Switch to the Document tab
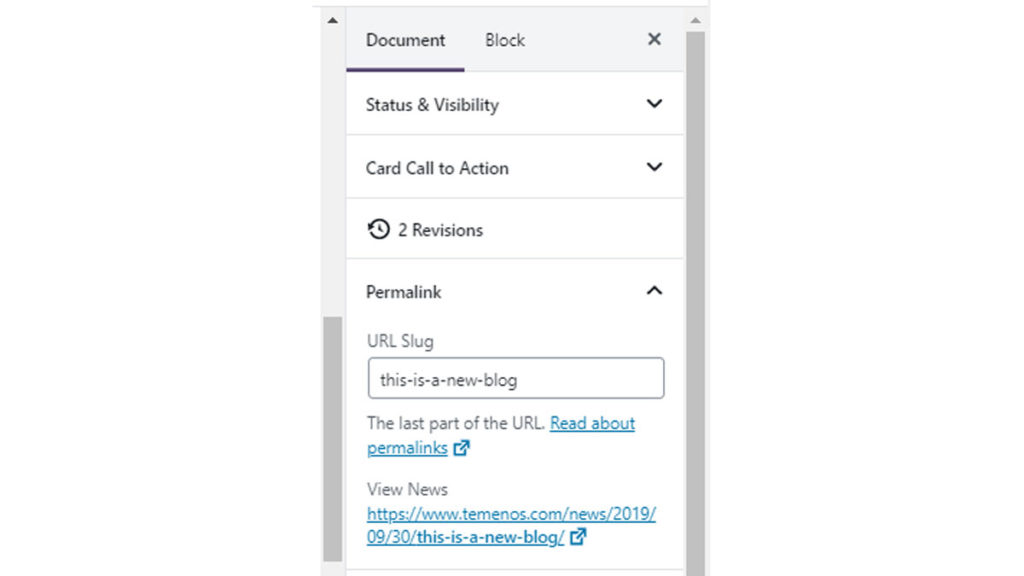The height and width of the screenshot is (576, 1024). [405, 41]
